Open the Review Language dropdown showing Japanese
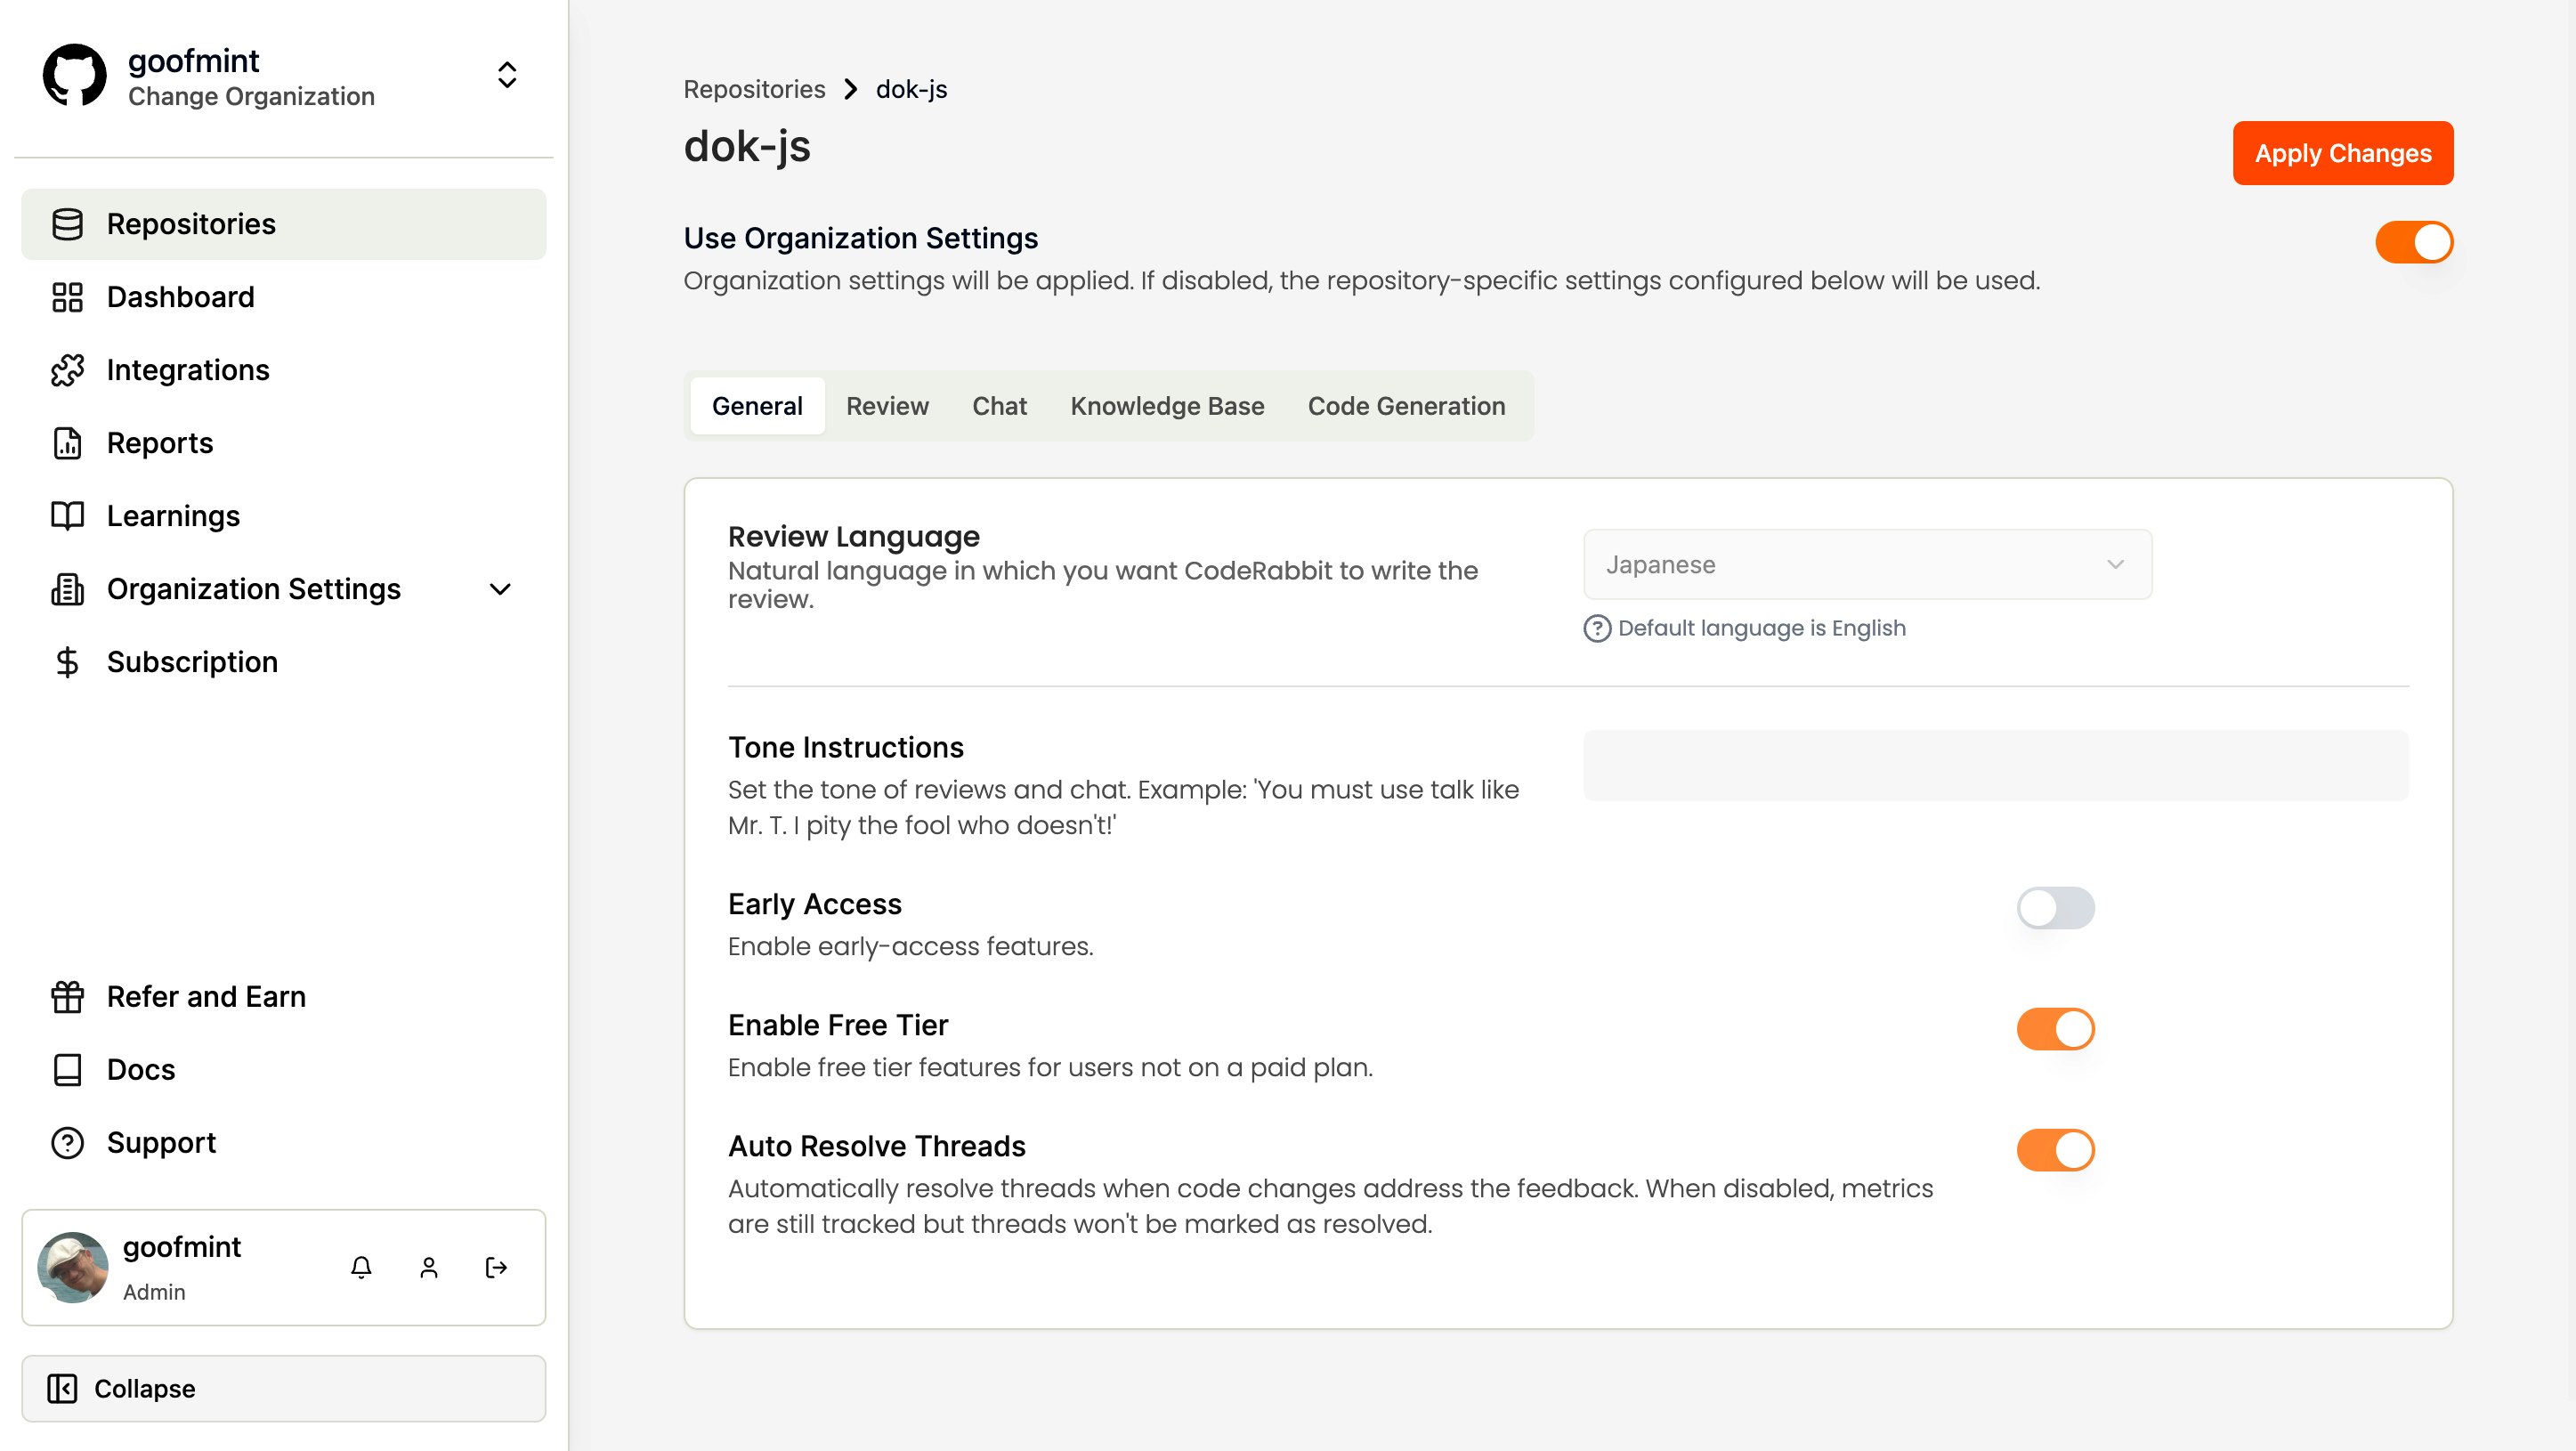 pyautogui.click(x=1866, y=564)
